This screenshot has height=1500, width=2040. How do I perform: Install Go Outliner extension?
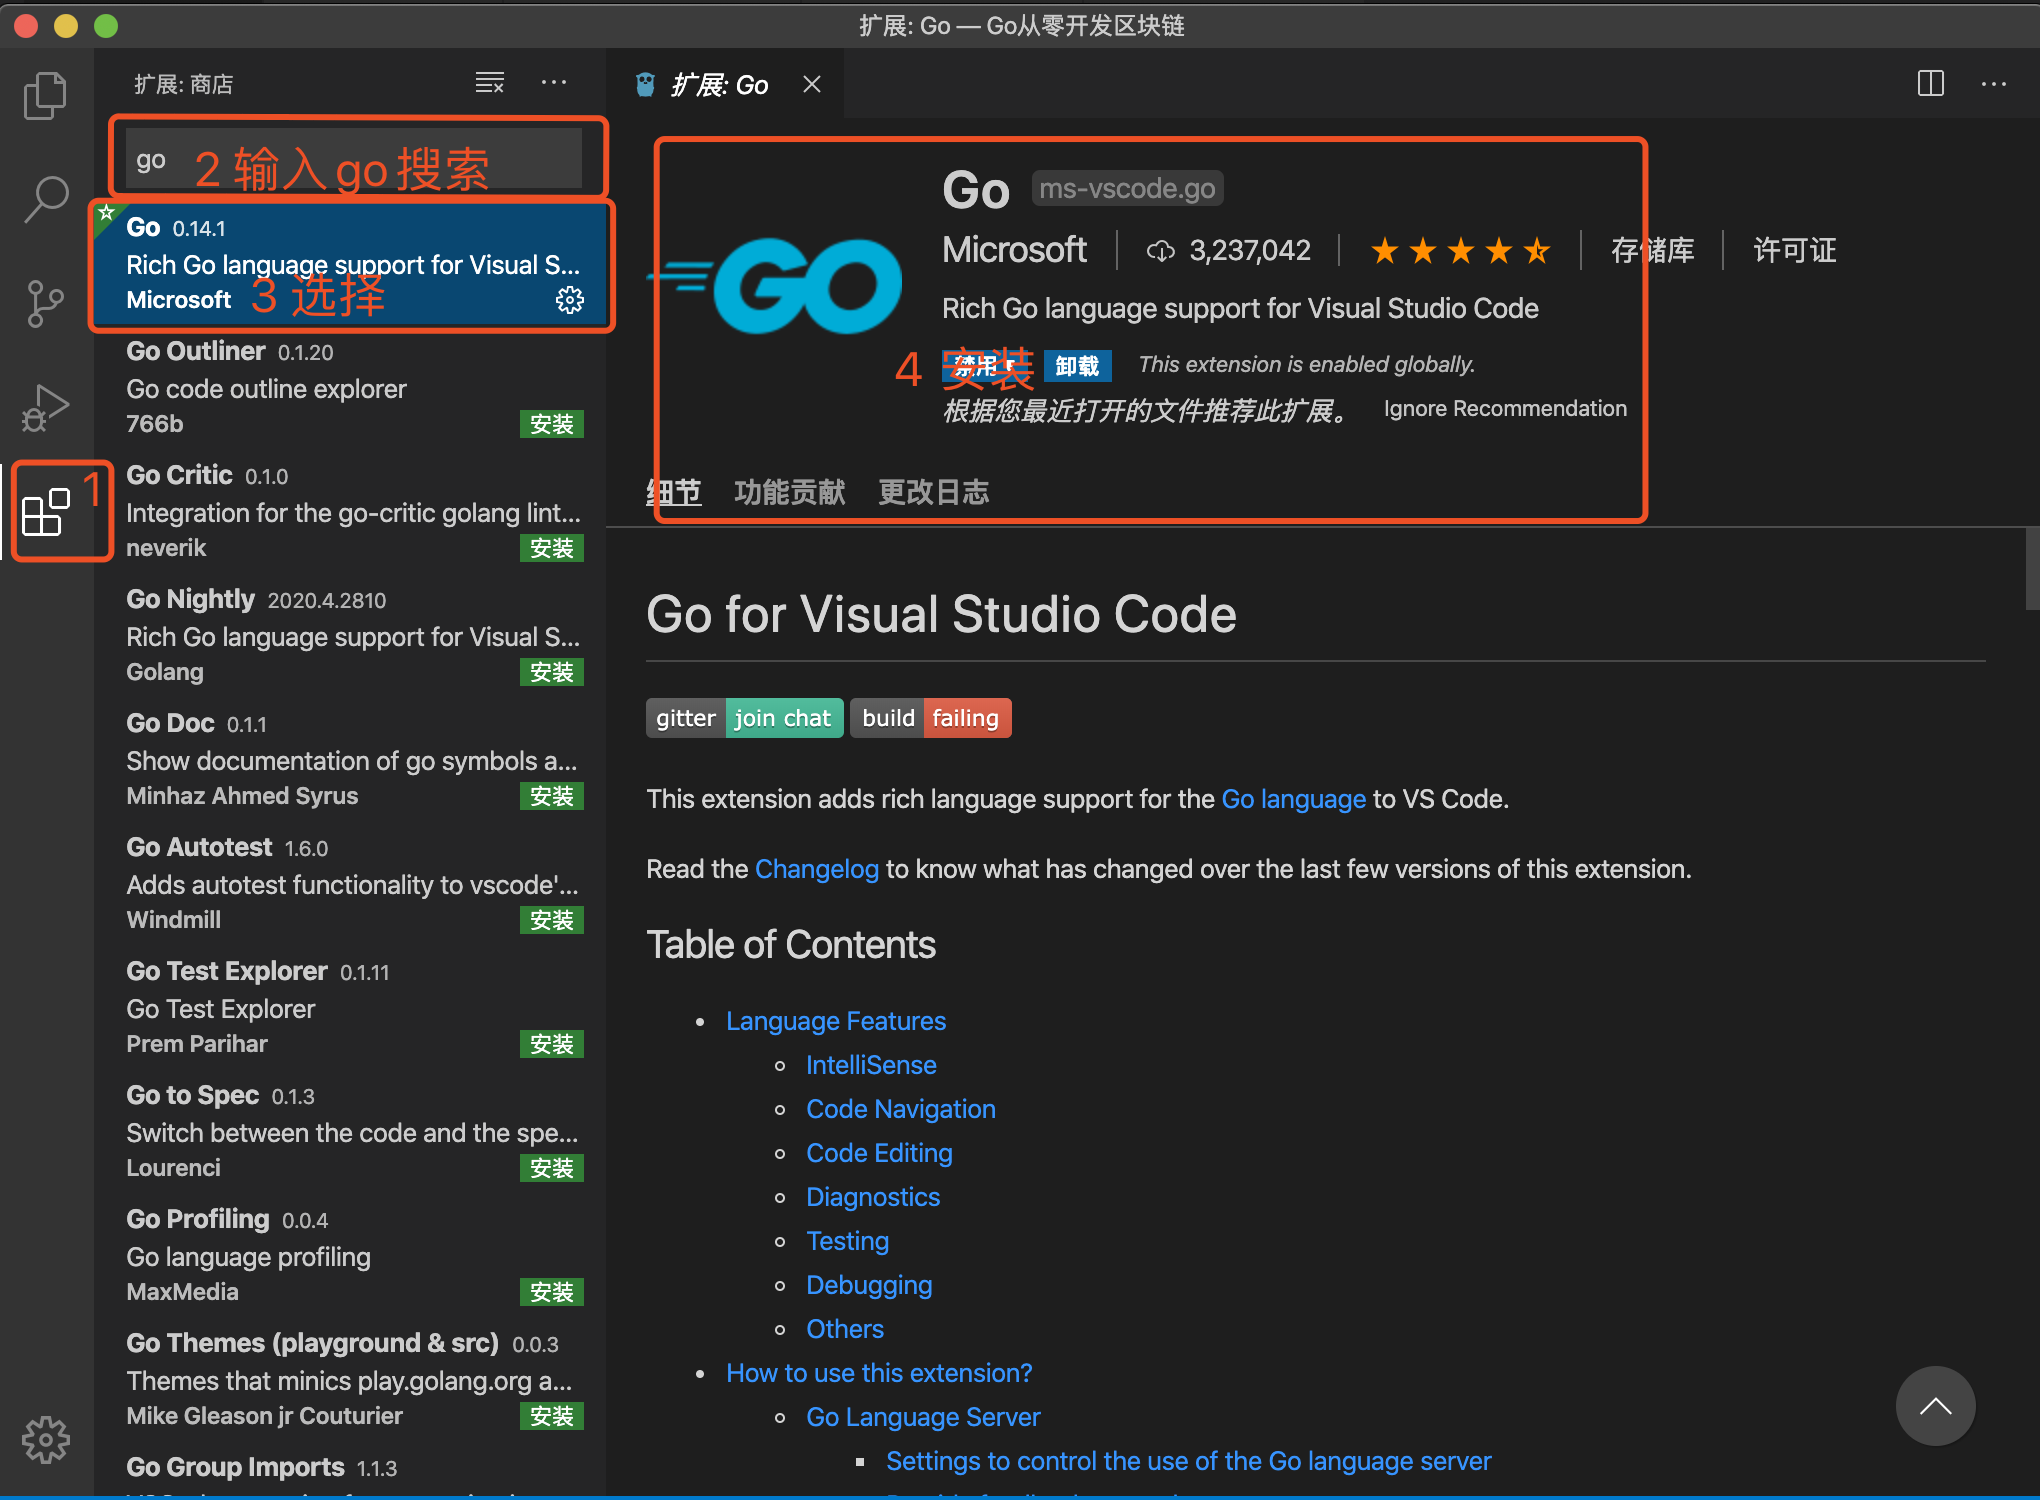pos(552,424)
